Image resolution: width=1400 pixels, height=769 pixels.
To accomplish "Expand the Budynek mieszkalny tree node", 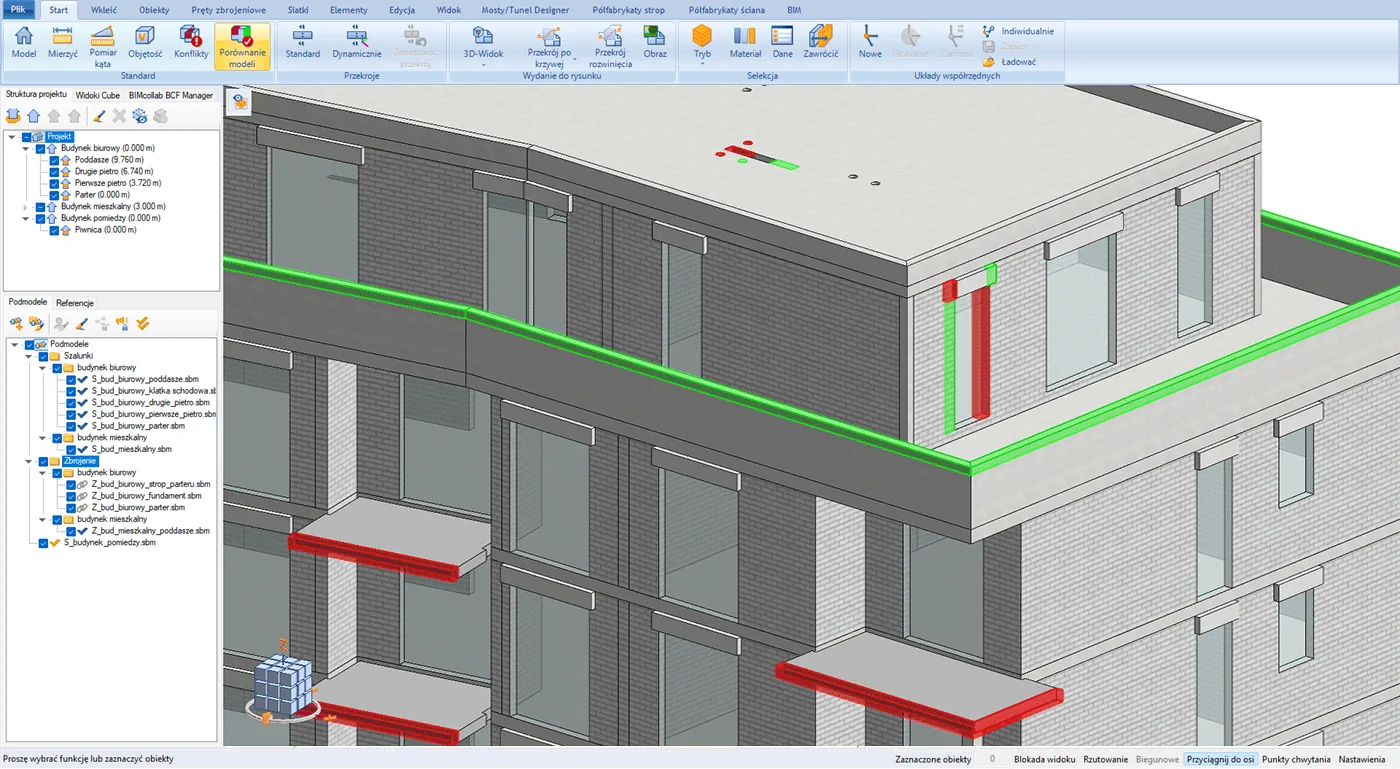I will [x=26, y=207].
